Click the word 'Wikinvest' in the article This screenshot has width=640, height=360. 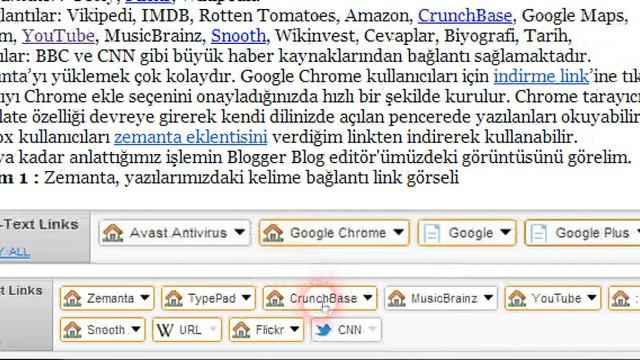point(314,36)
